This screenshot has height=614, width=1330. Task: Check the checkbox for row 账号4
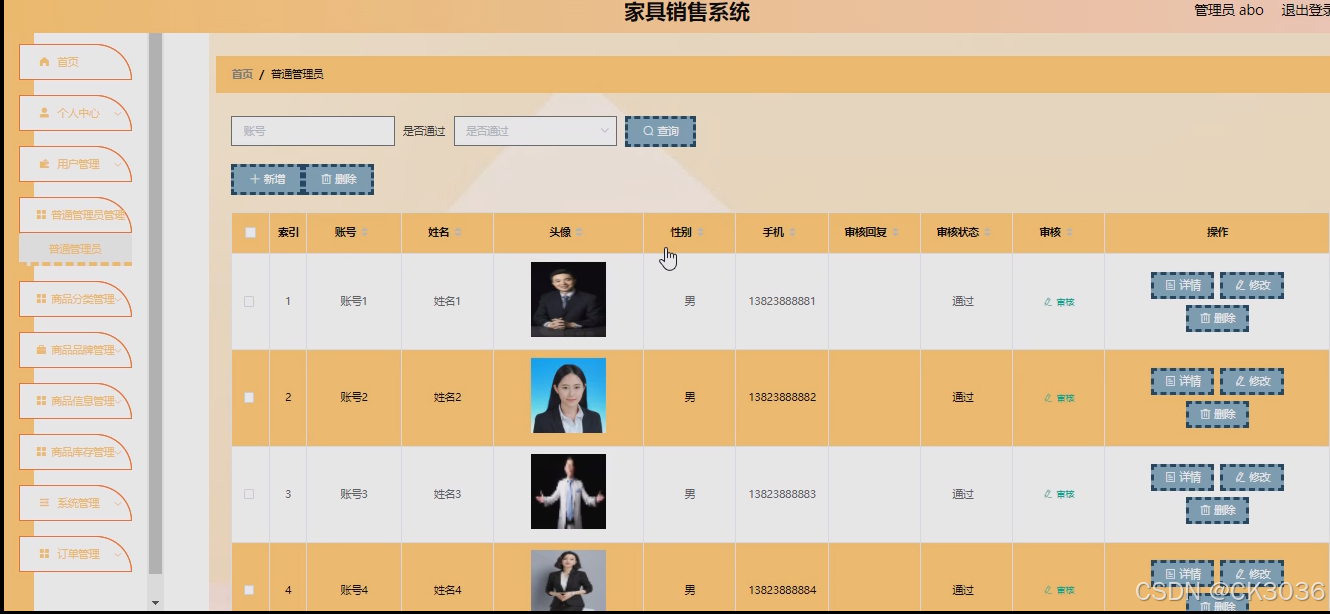click(x=250, y=590)
